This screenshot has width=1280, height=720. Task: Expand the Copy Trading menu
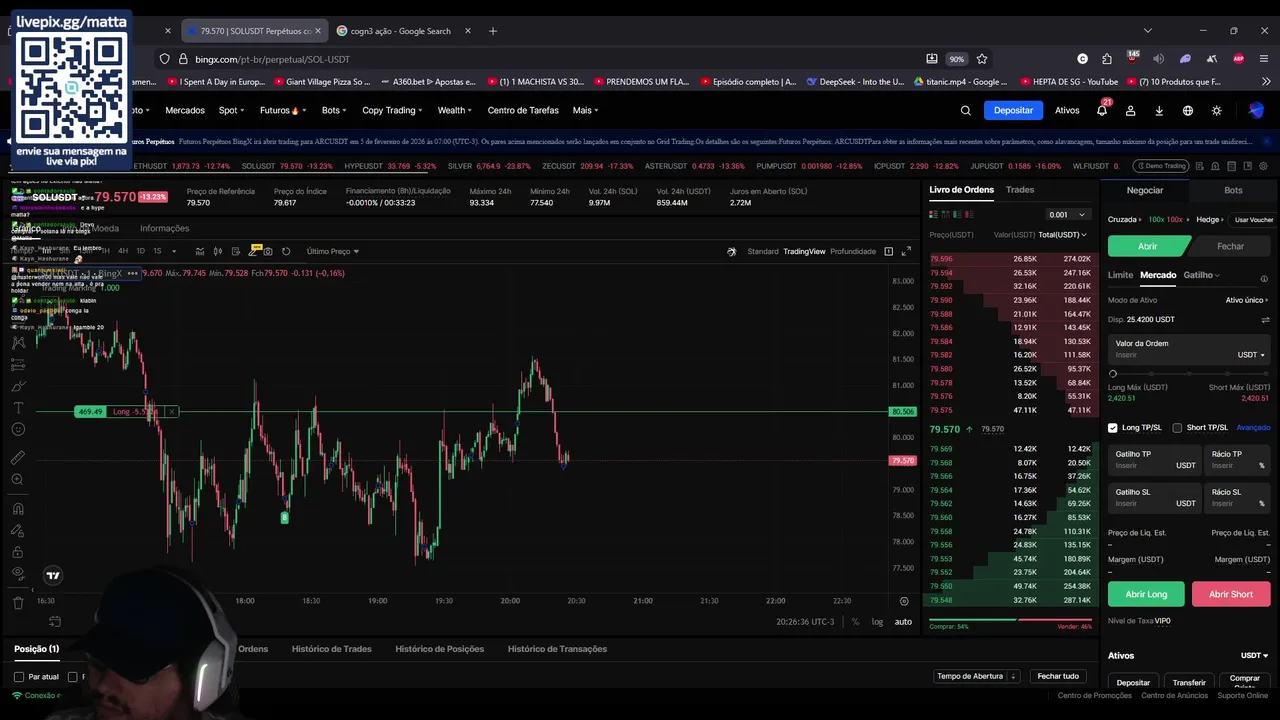pyautogui.click(x=392, y=110)
